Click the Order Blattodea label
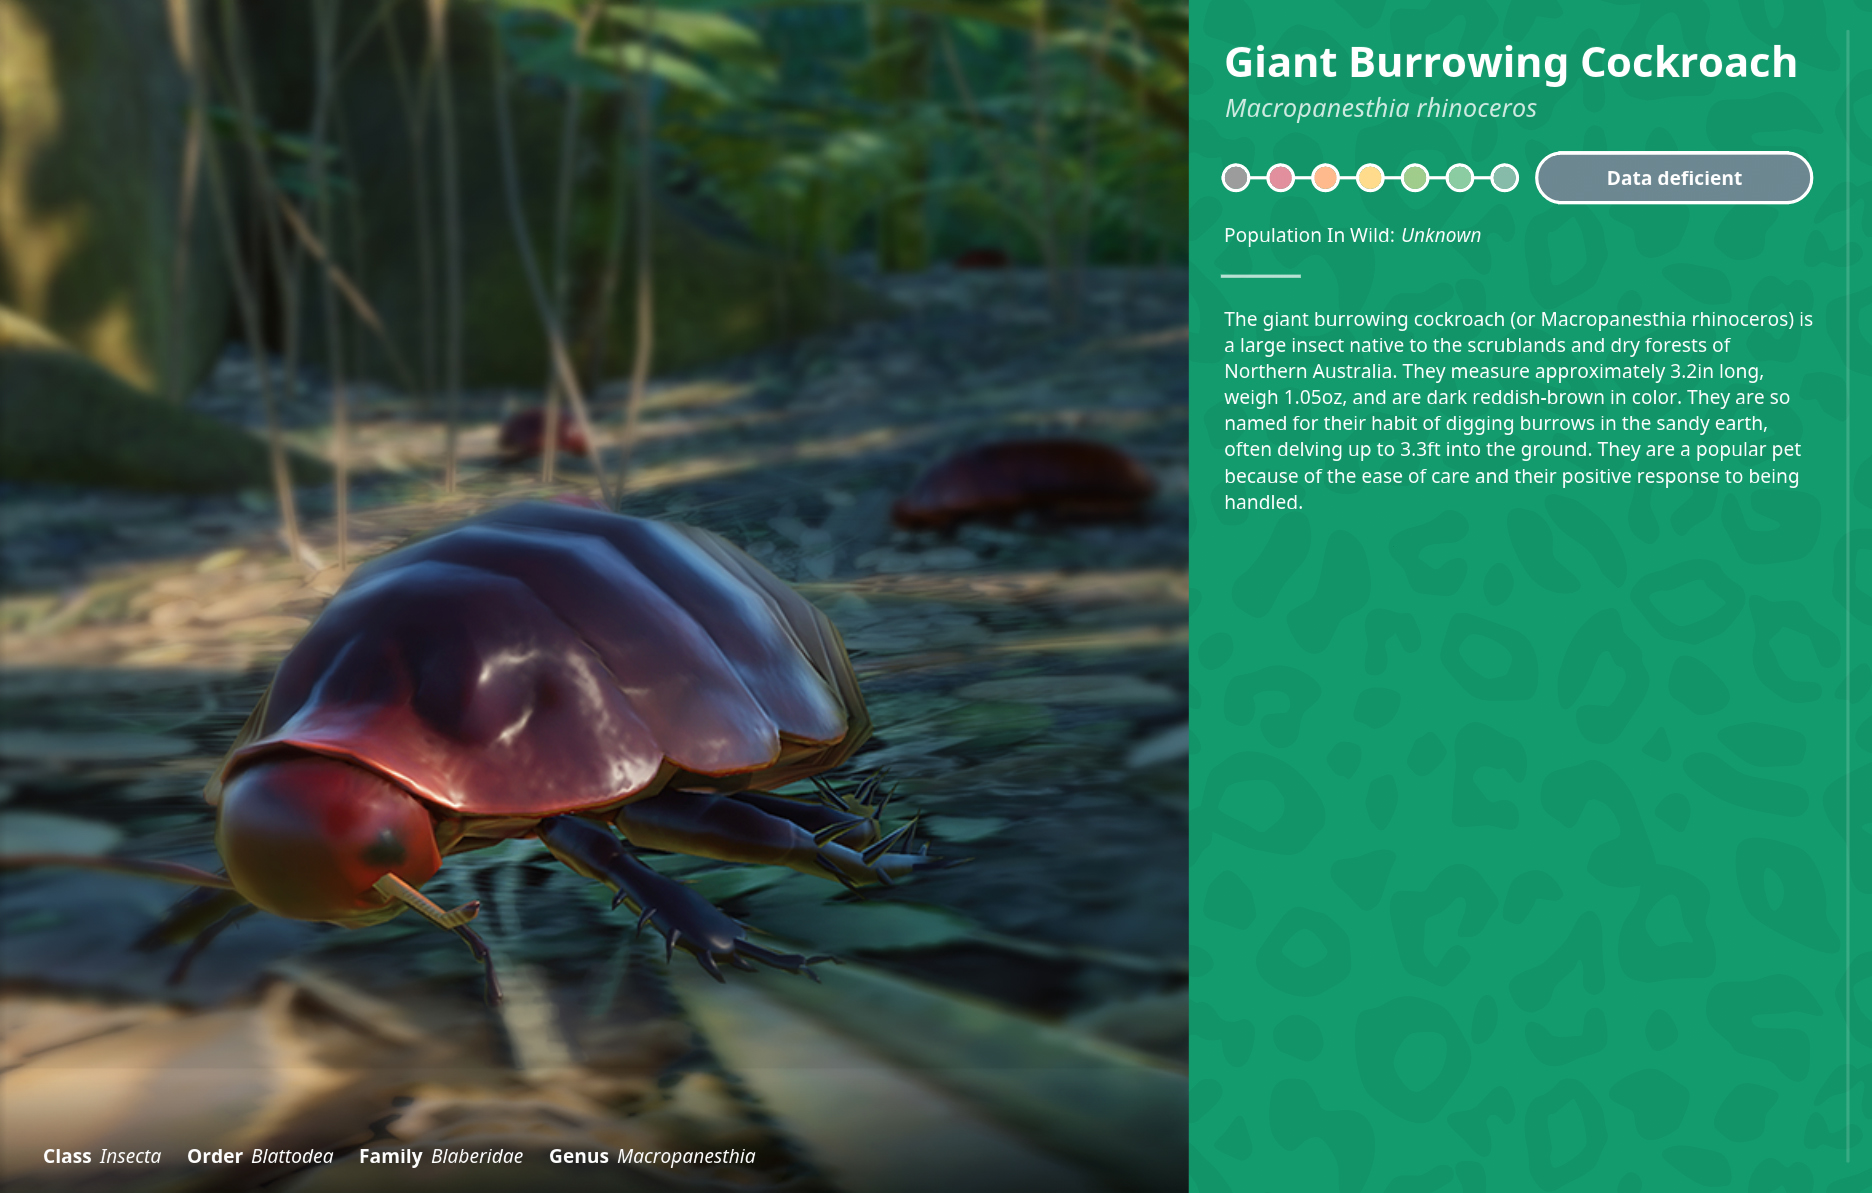Viewport: 1872px width, 1195px height. (260, 1156)
